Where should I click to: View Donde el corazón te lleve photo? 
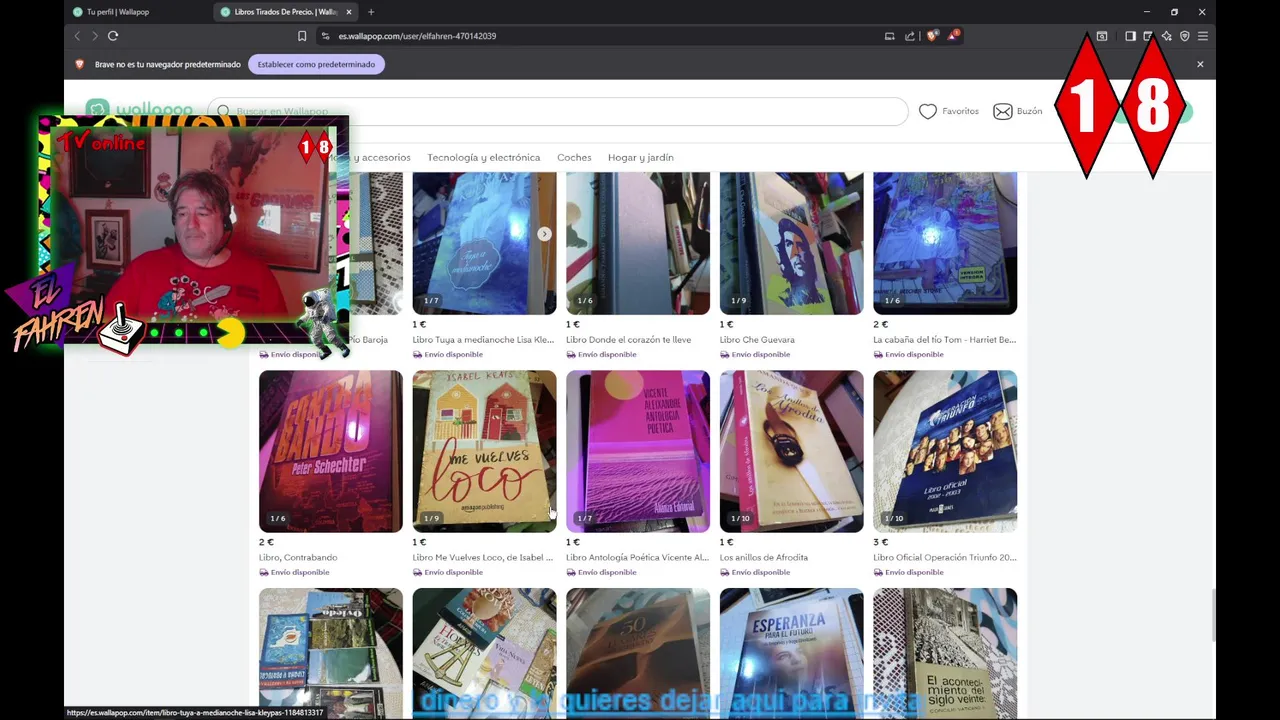(x=638, y=243)
